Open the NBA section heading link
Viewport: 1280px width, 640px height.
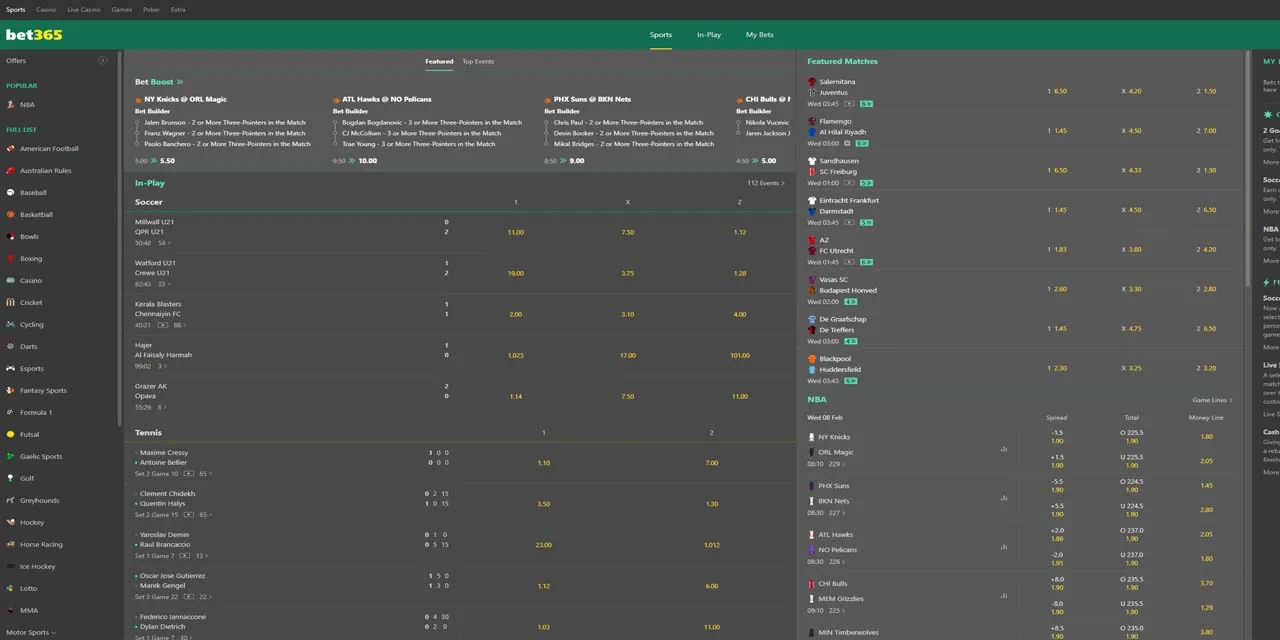[x=817, y=400]
